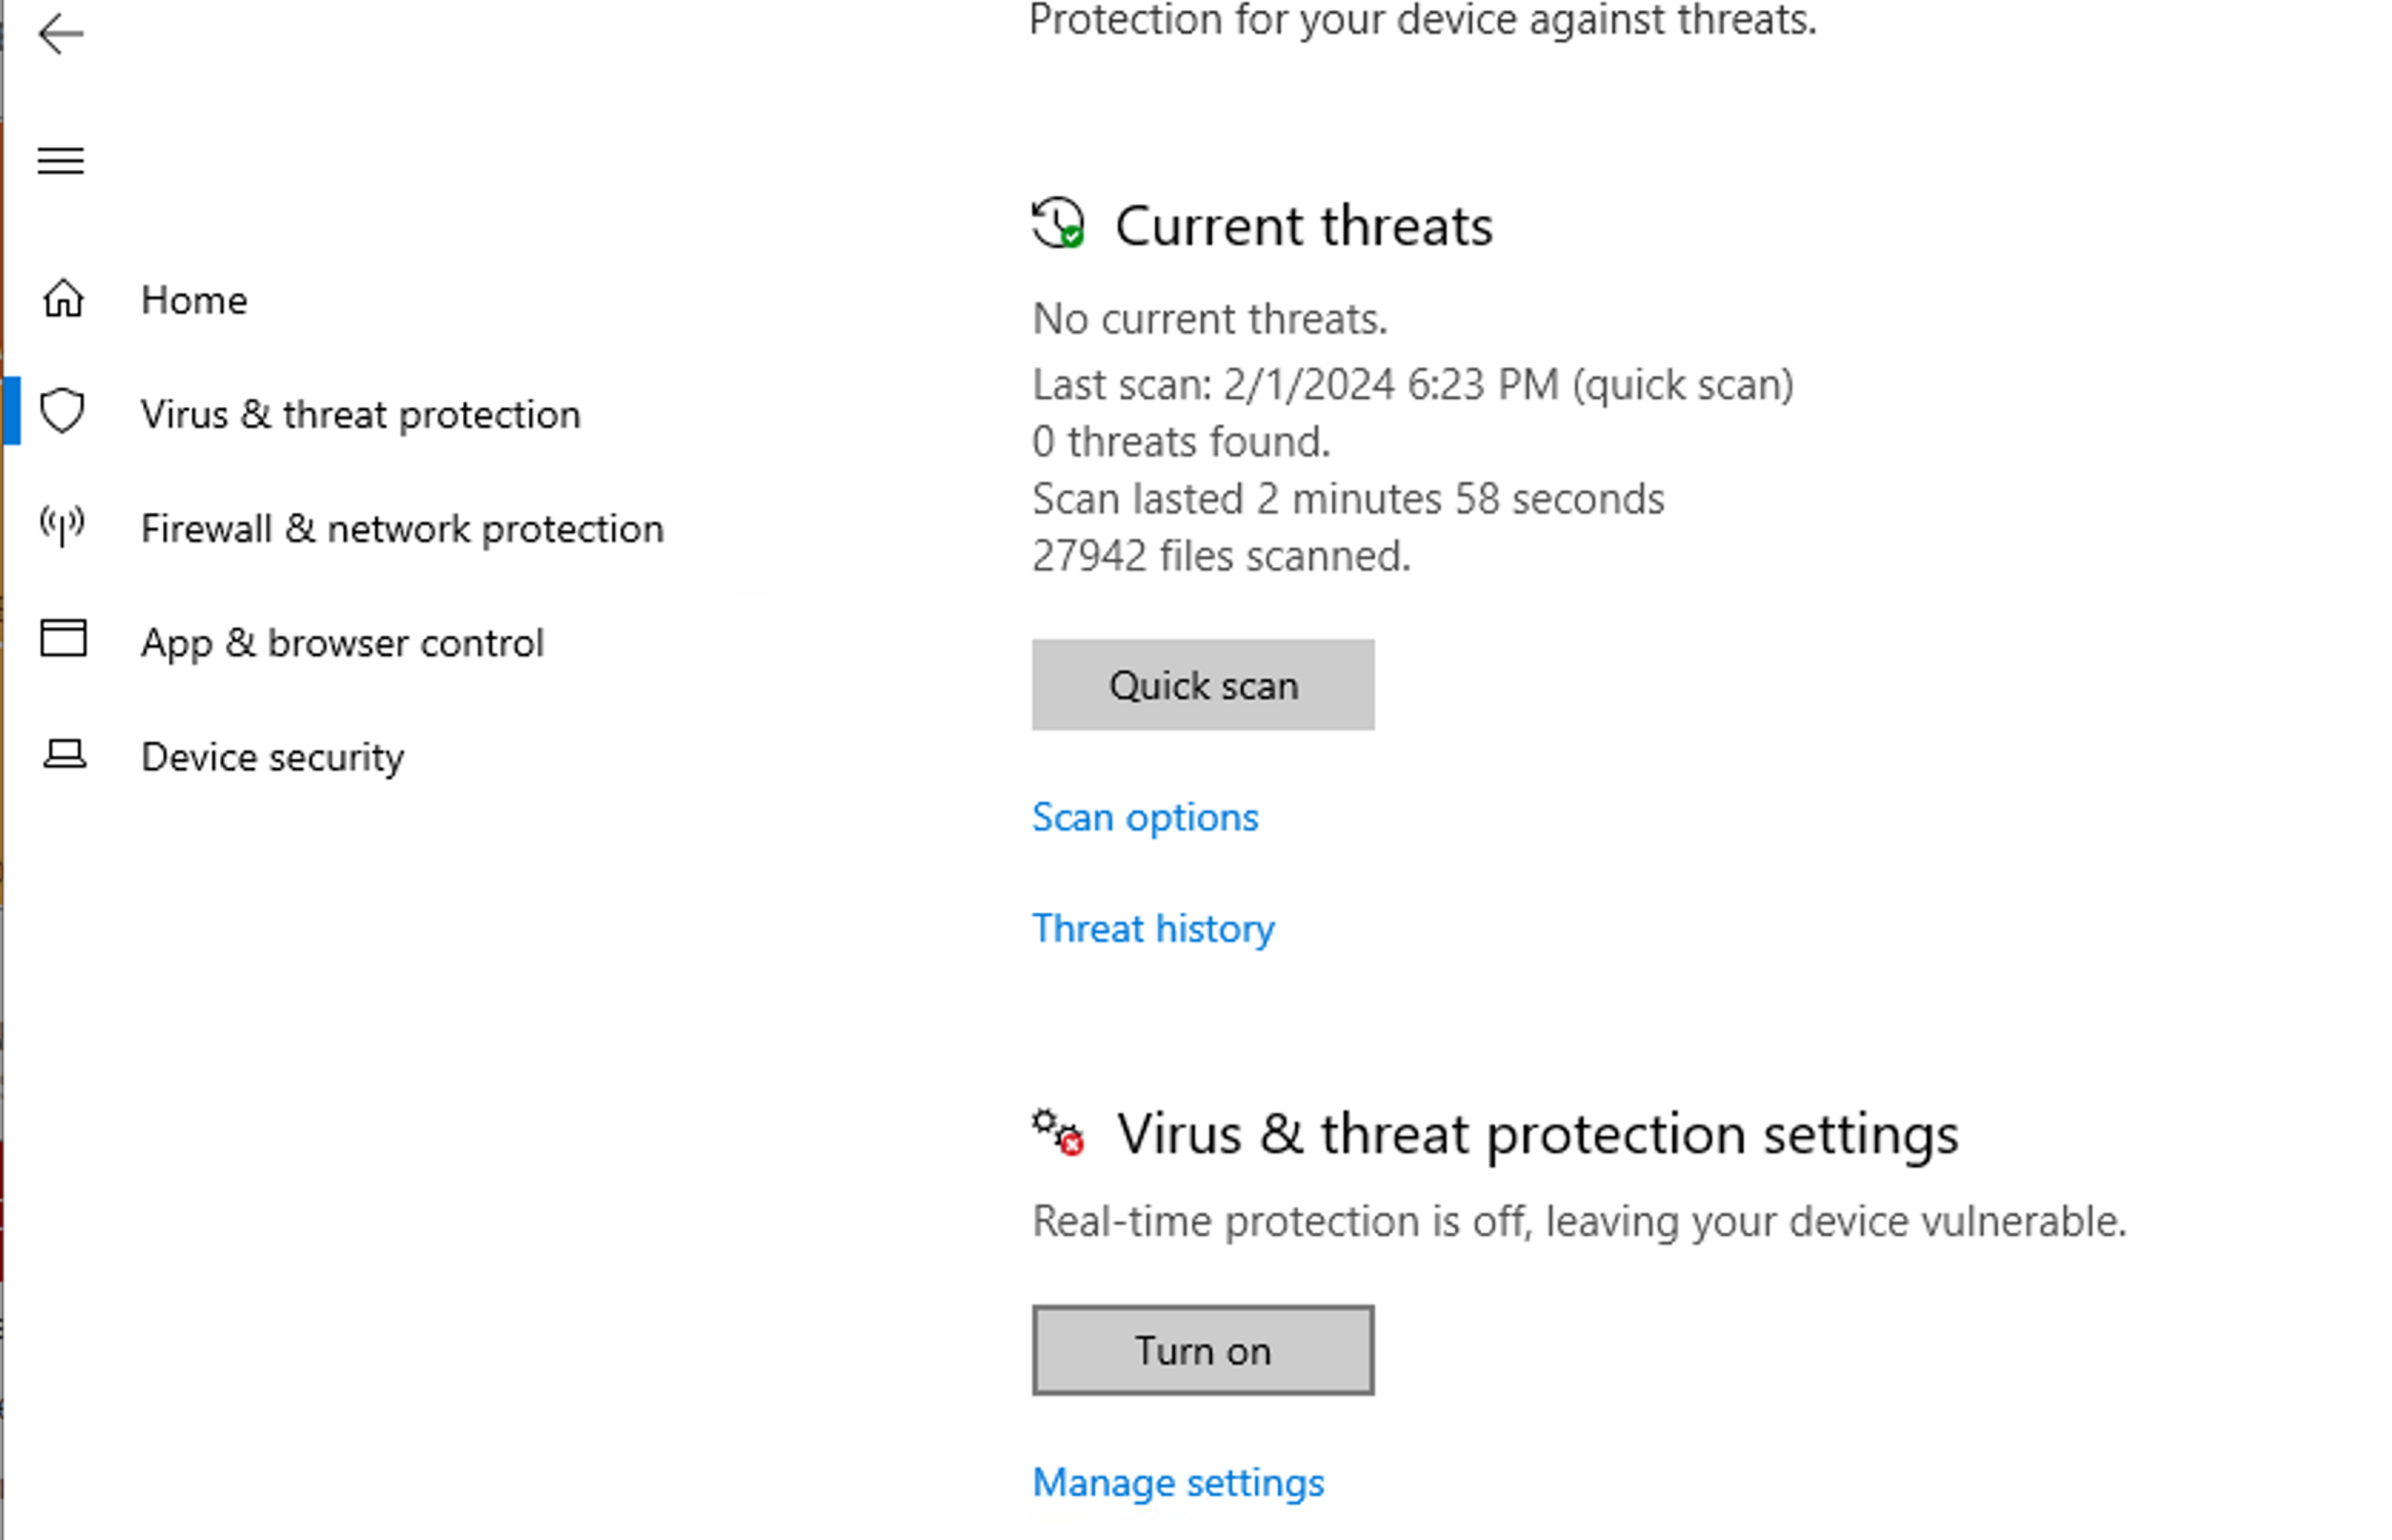Click the Device security laptop icon
The image size is (2392, 1540).
pyautogui.click(x=64, y=754)
